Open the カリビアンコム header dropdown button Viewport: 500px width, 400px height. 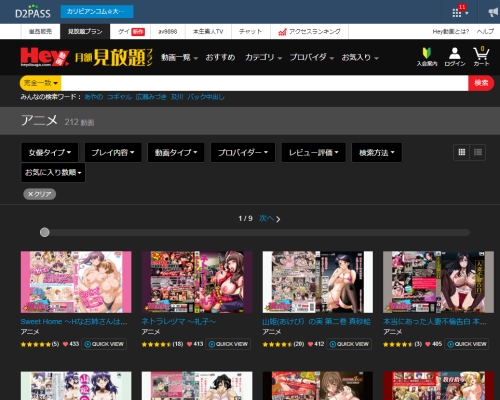97,12
